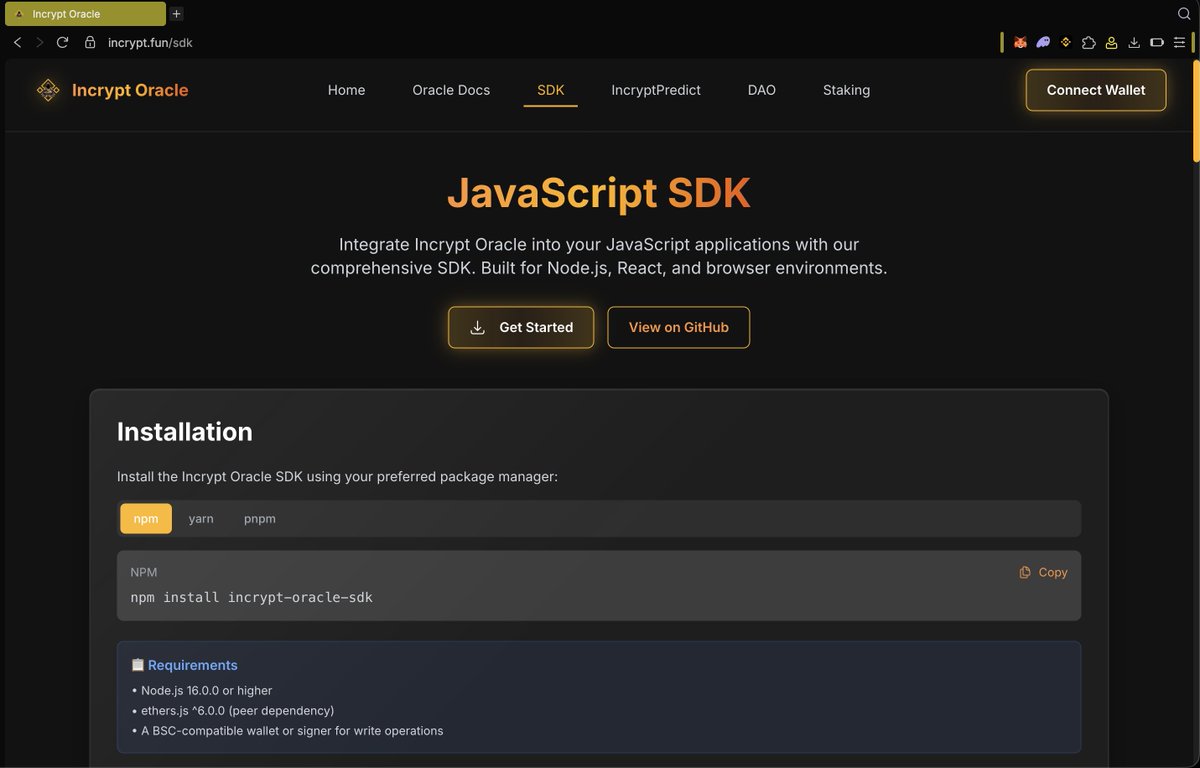Open the Binance wallet extension
This screenshot has width=1200, height=768.
1066,43
